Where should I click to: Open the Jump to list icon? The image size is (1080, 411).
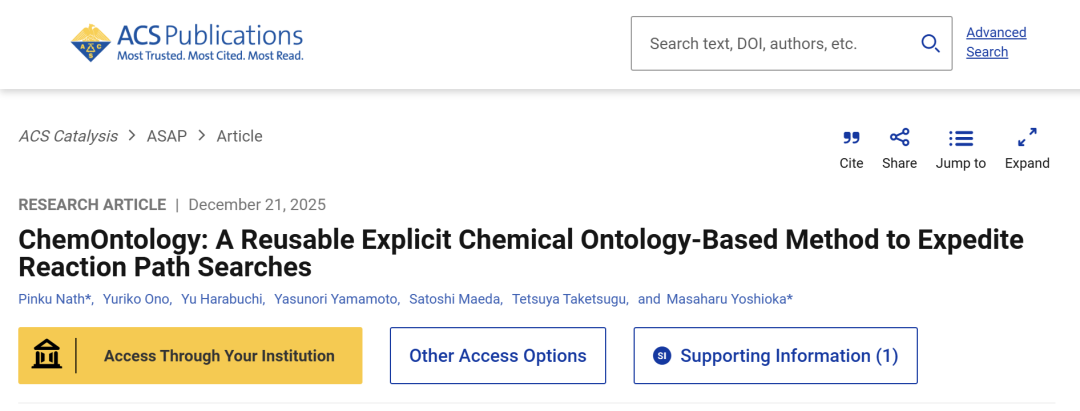(x=961, y=138)
